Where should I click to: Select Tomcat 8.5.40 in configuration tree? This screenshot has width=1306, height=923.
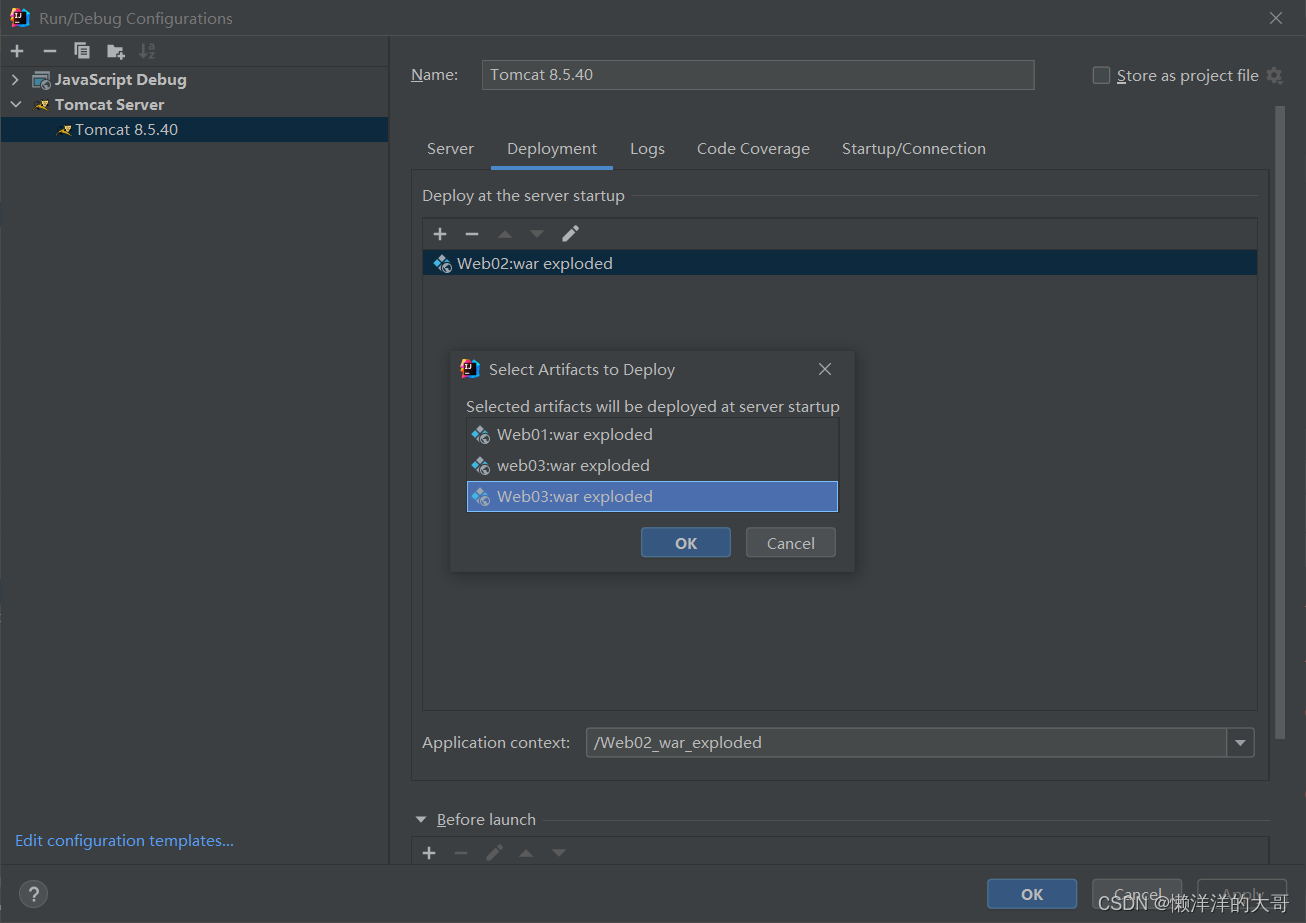tap(194, 130)
